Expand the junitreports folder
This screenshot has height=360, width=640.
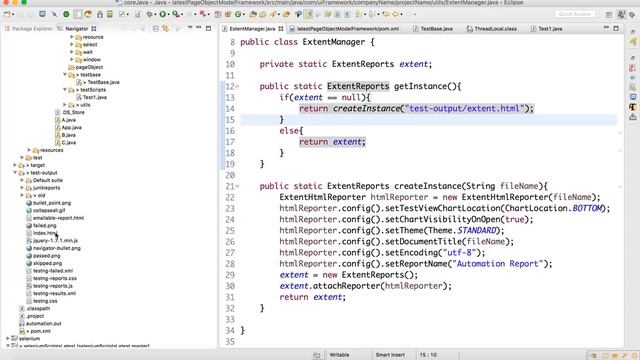[x=22, y=188]
